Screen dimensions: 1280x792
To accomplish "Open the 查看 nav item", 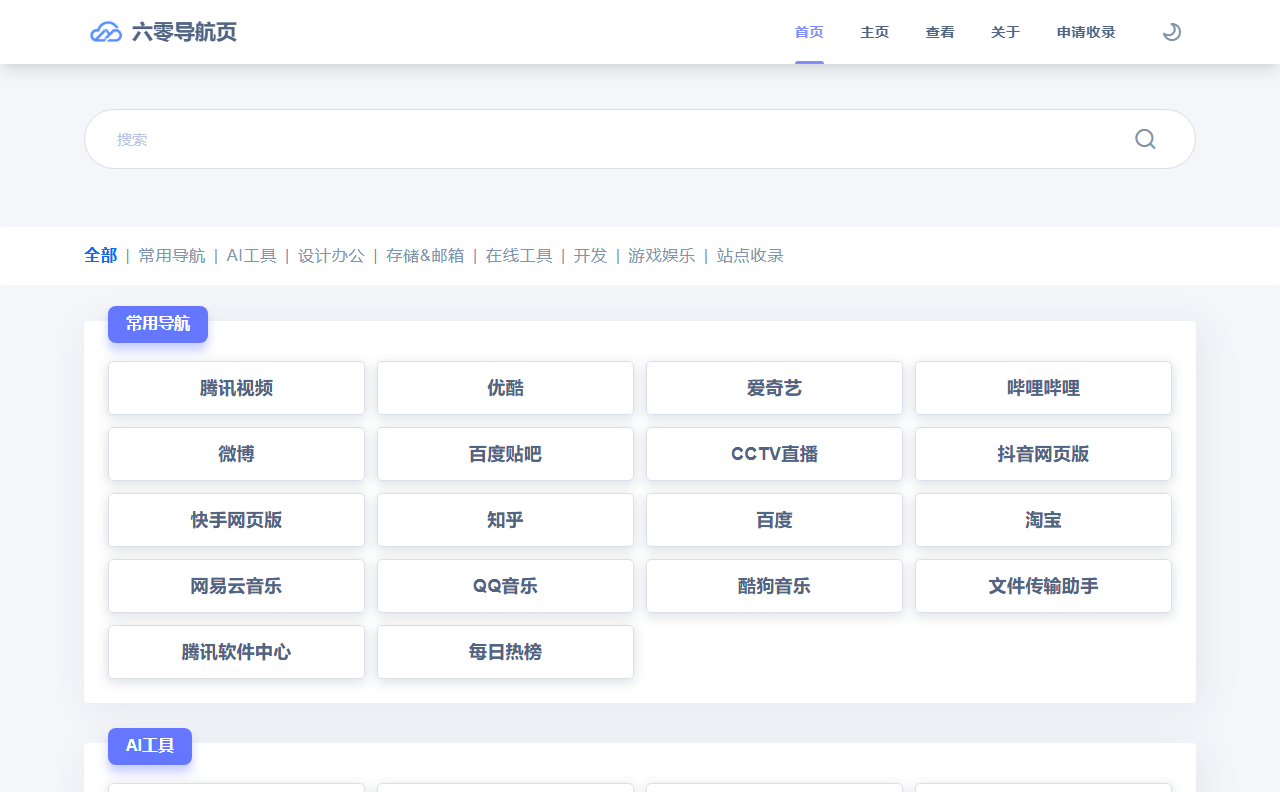I will pyautogui.click(x=940, y=32).
